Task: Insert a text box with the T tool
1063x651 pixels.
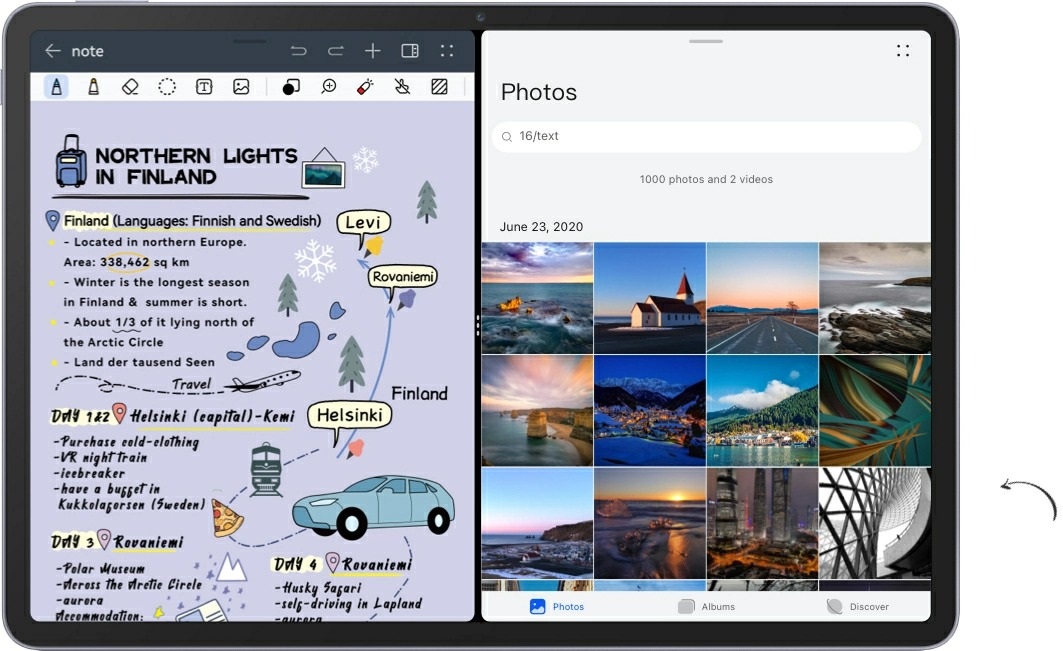Action: click(x=204, y=87)
